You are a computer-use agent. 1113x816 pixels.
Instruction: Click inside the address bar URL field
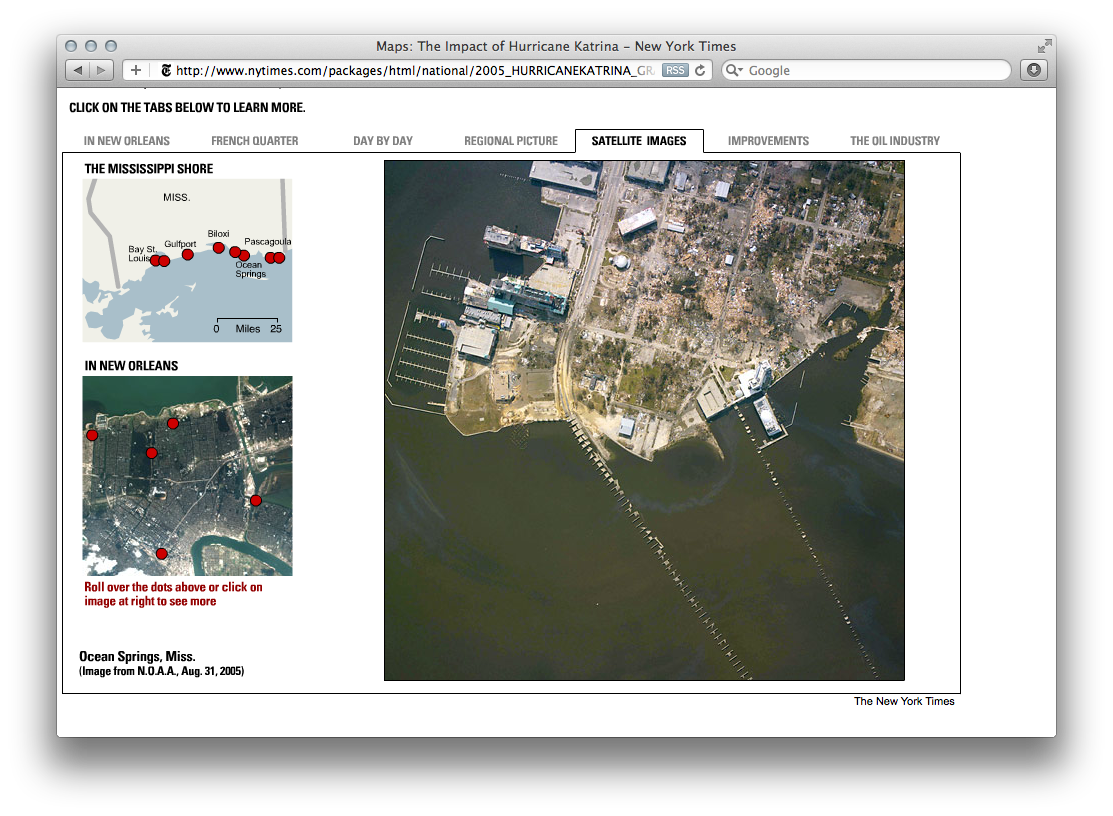420,70
